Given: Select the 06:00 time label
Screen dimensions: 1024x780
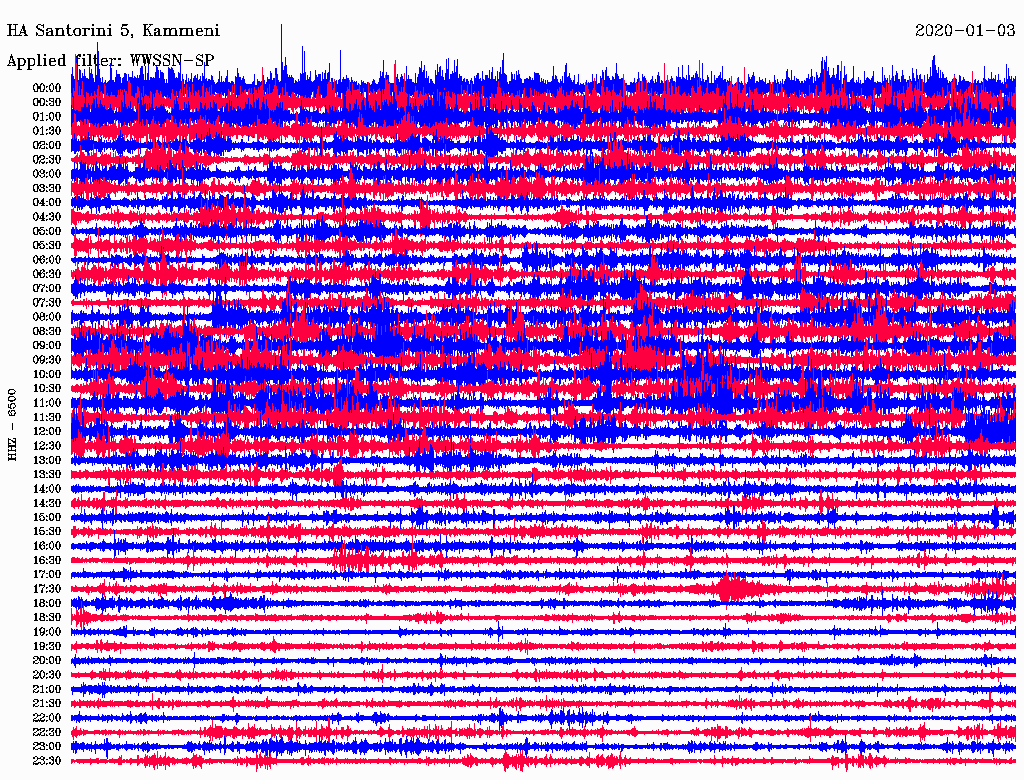Looking at the screenshot, I should coord(47,260).
